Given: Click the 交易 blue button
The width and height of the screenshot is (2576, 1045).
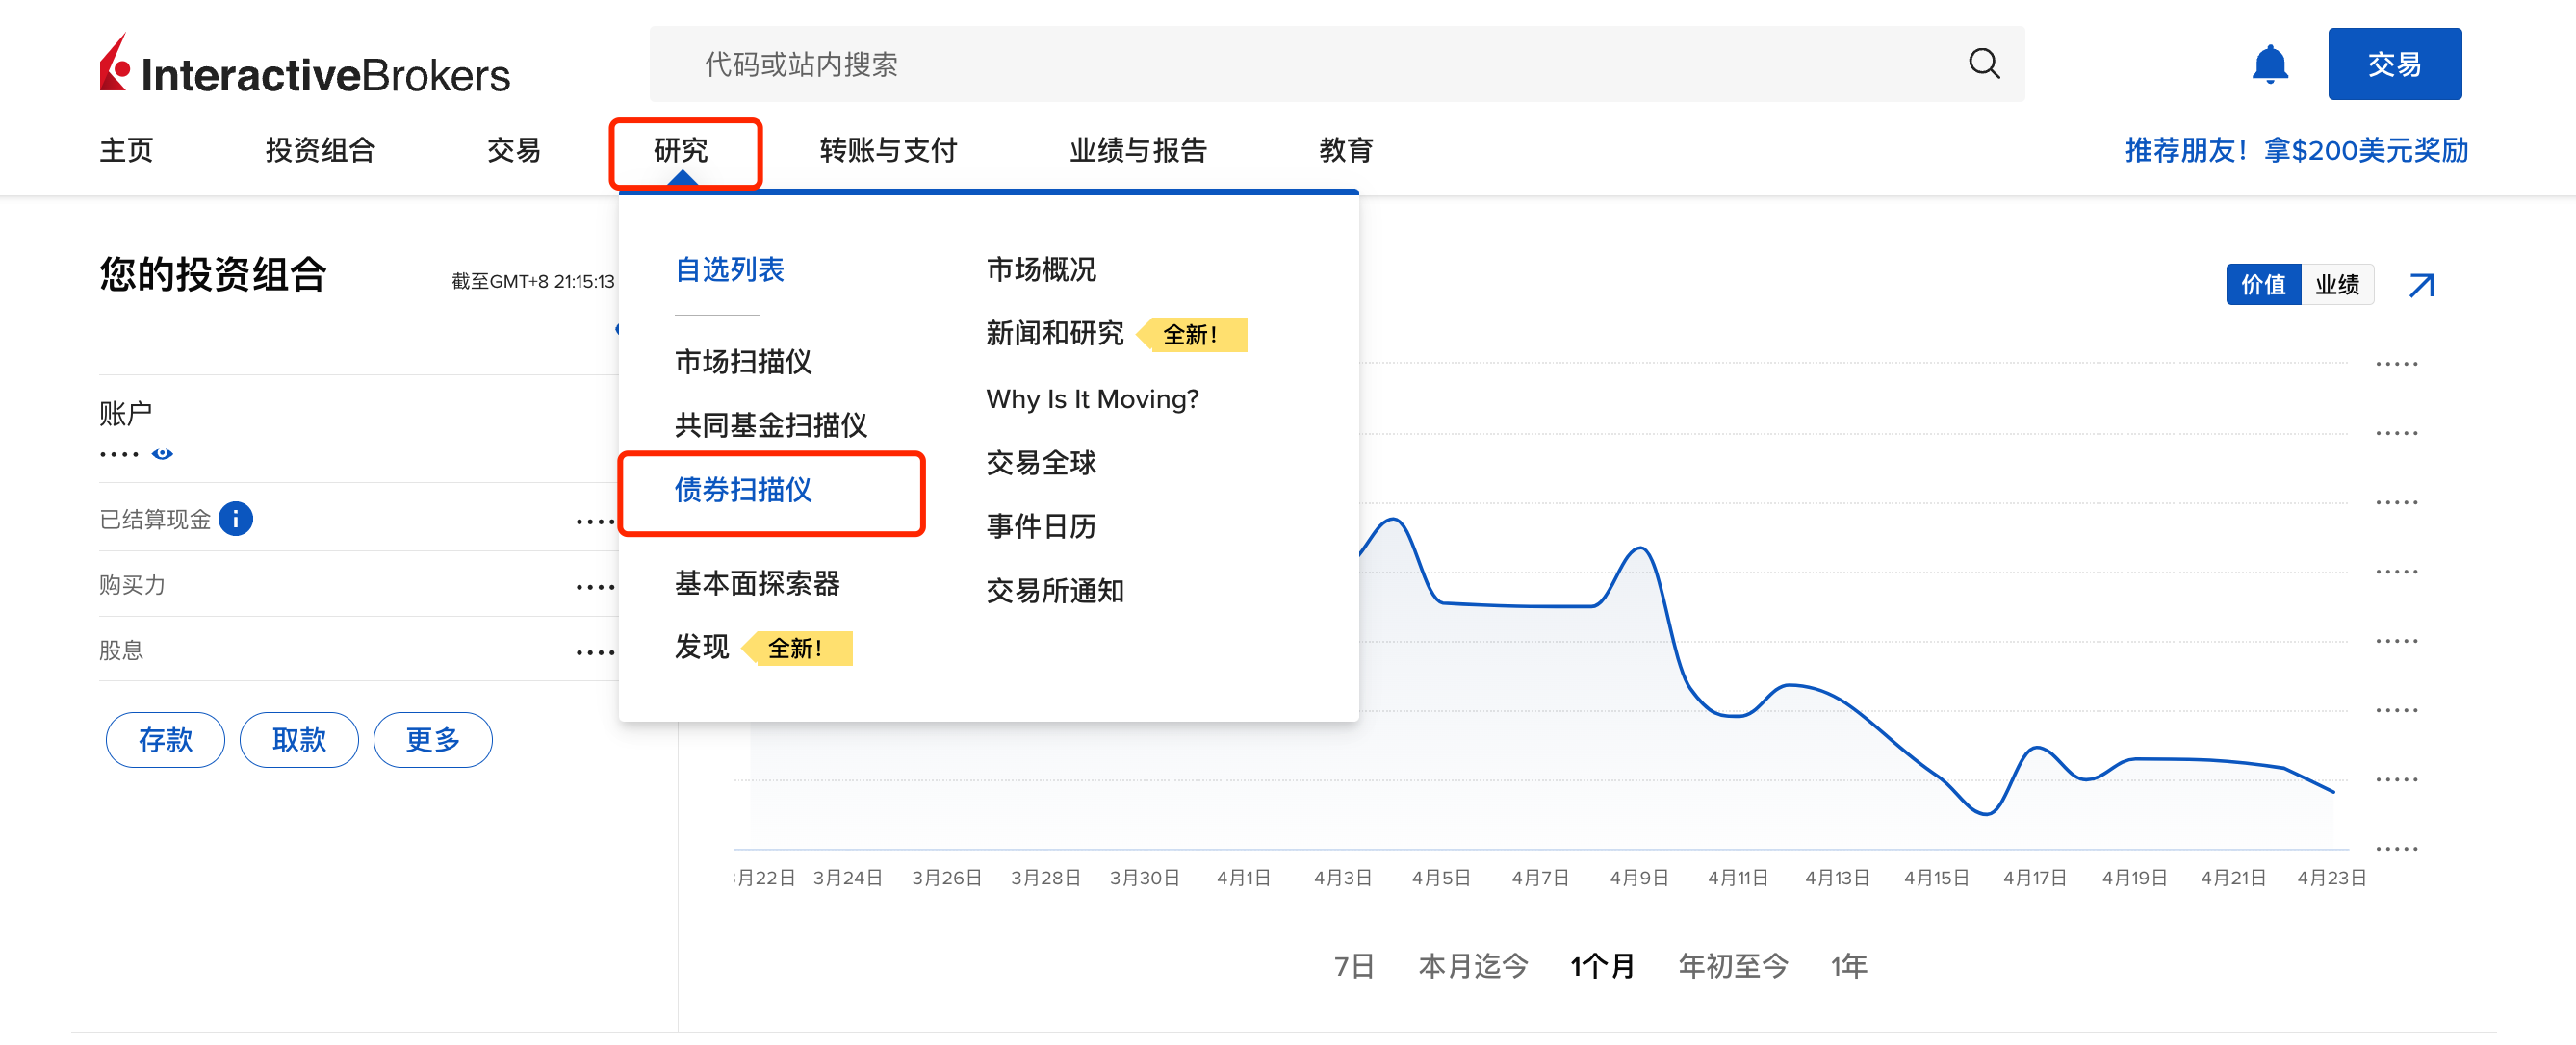Looking at the screenshot, I should (2394, 64).
